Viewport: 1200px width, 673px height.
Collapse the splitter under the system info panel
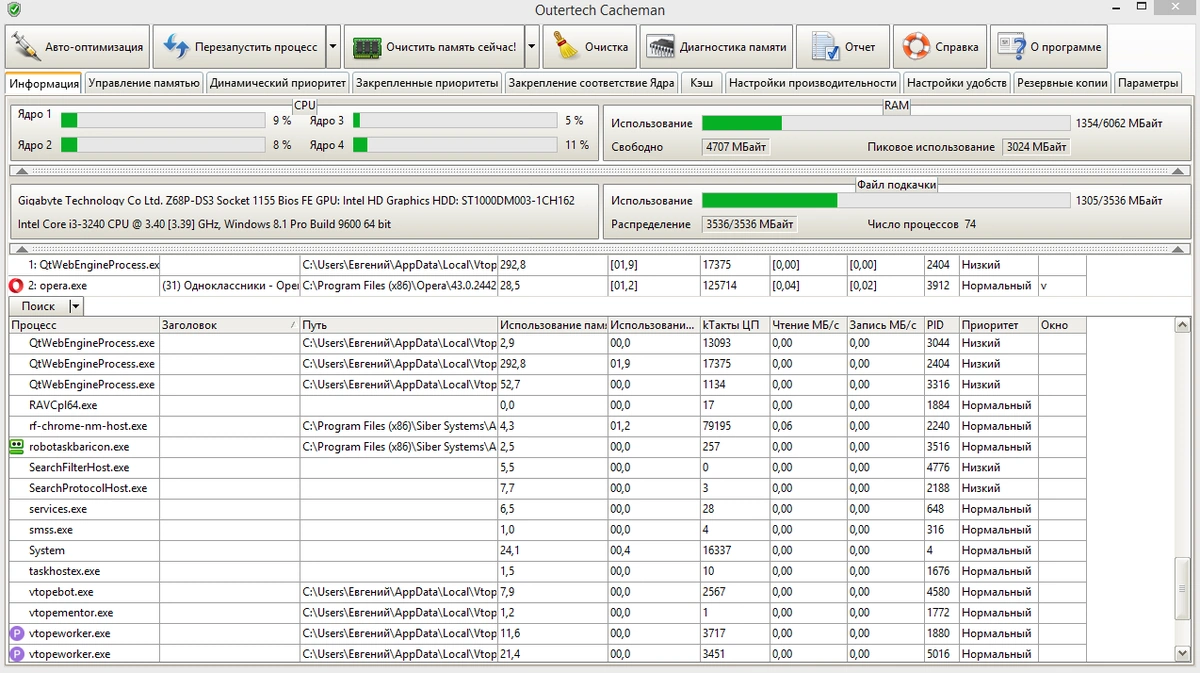click(x=600, y=249)
